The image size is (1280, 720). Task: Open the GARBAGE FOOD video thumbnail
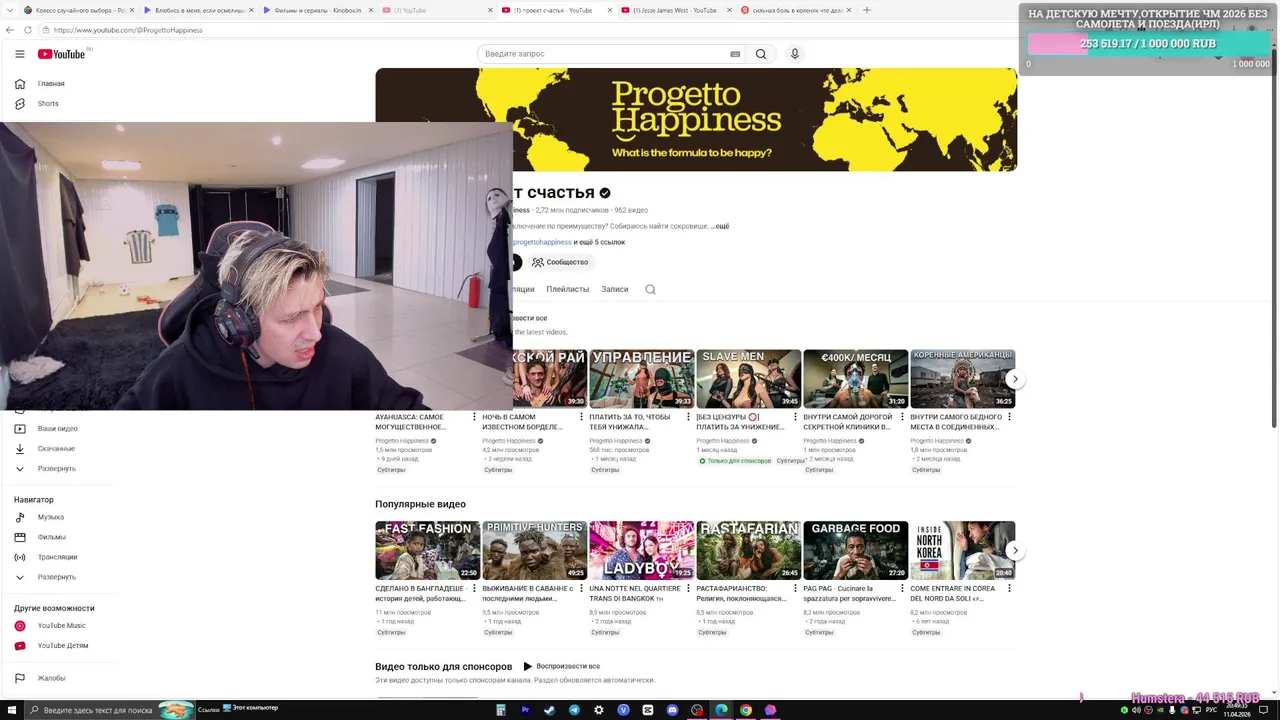point(855,550)
